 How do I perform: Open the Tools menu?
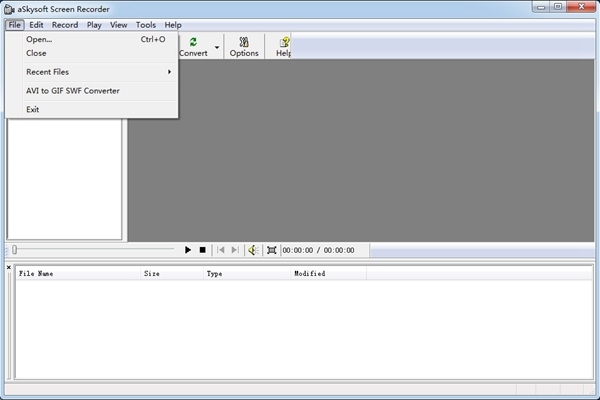point(146,24)
